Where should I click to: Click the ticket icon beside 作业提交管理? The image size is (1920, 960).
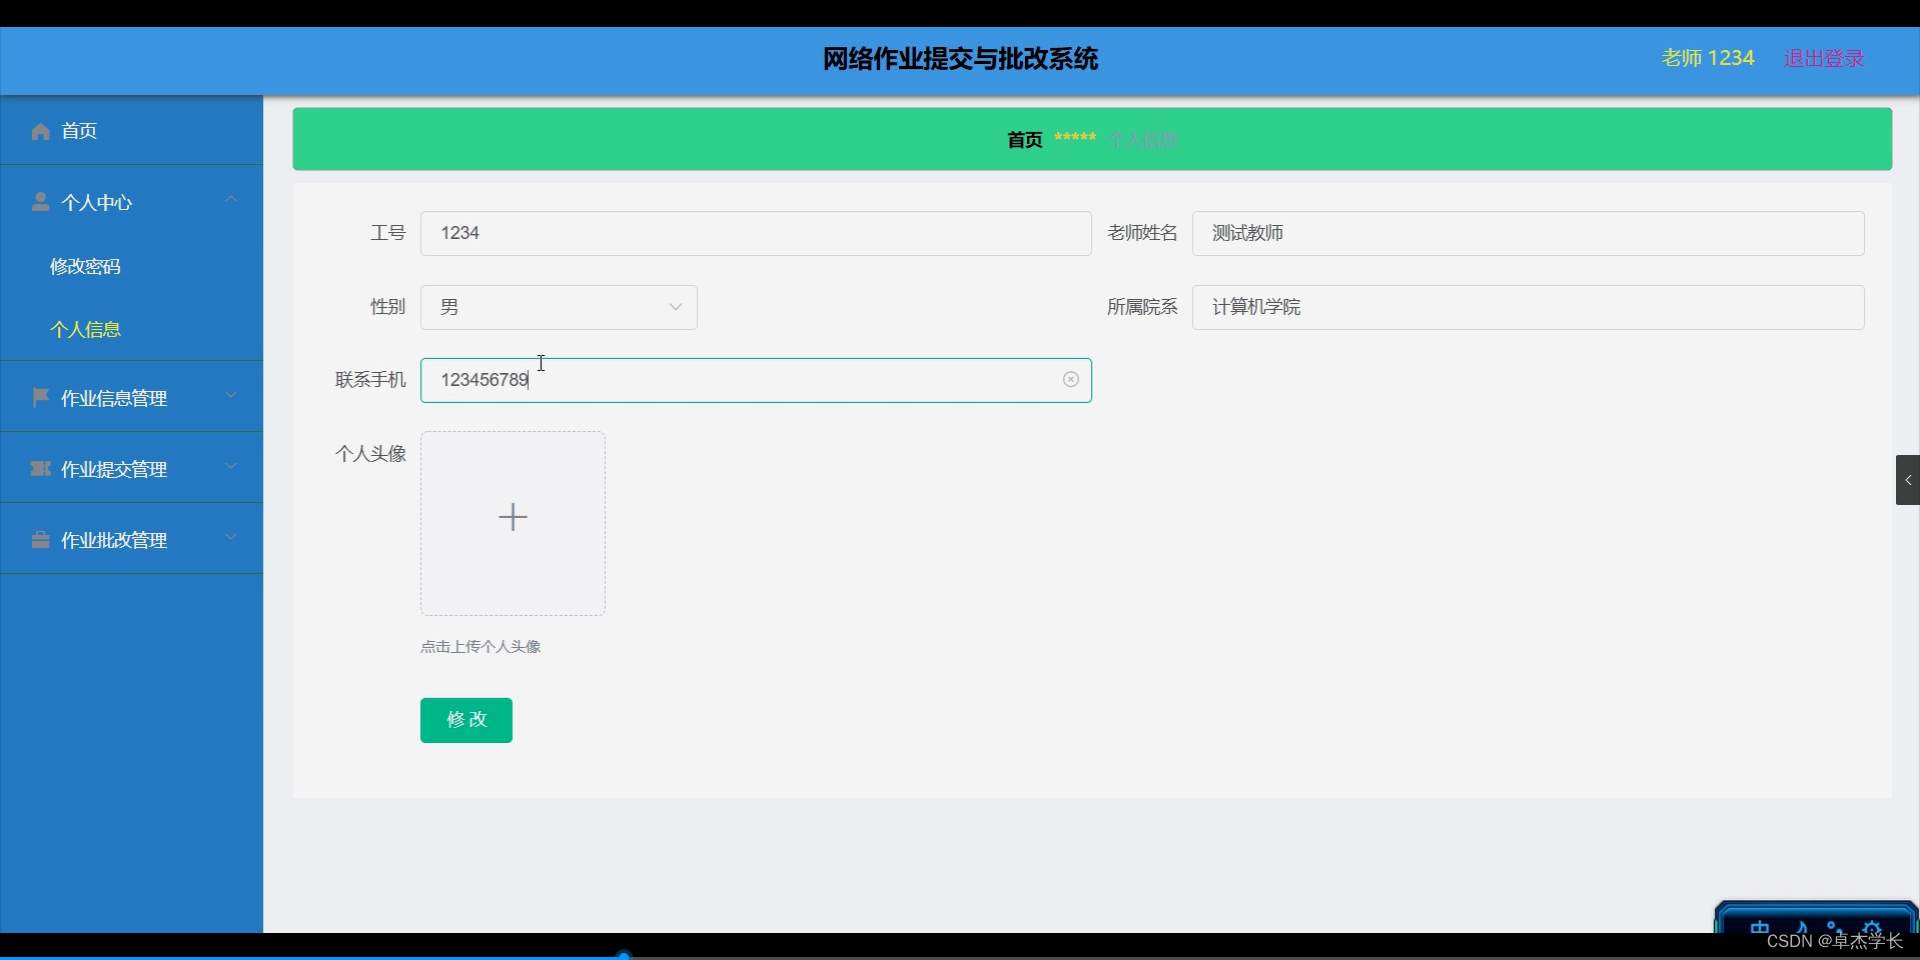[x=40, y=468]
